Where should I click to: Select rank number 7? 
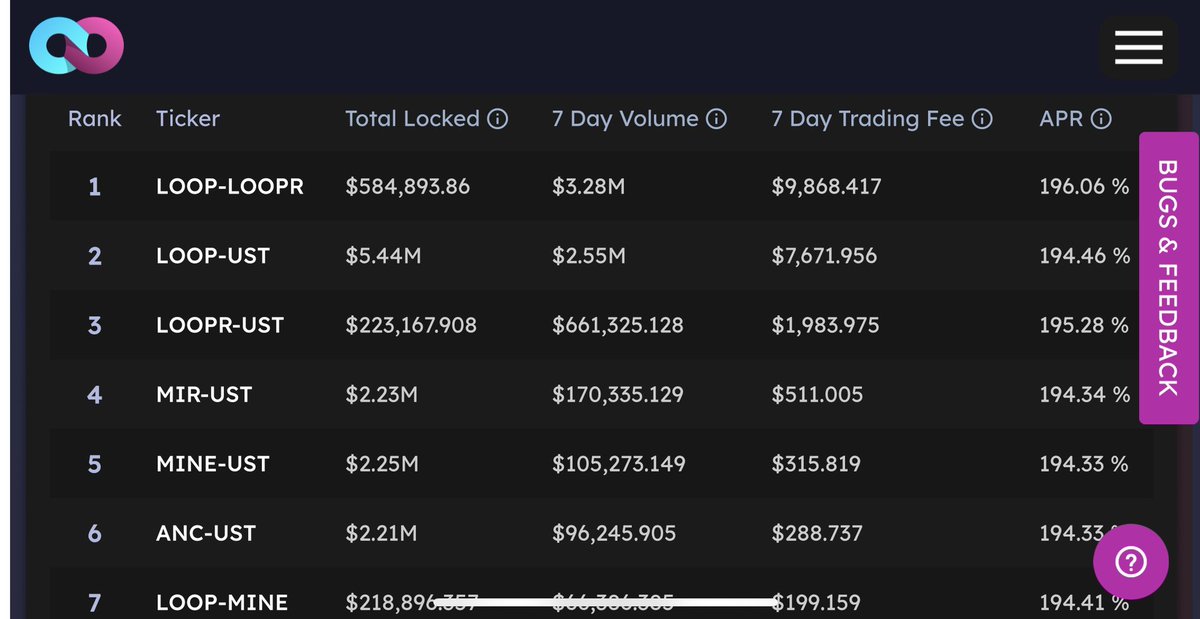coord(94,602)
